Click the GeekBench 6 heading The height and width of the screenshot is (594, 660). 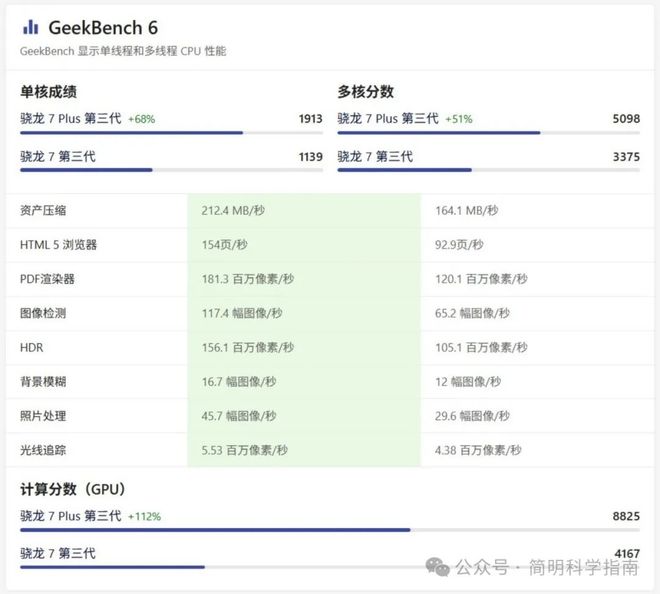[x=103, y=28]
